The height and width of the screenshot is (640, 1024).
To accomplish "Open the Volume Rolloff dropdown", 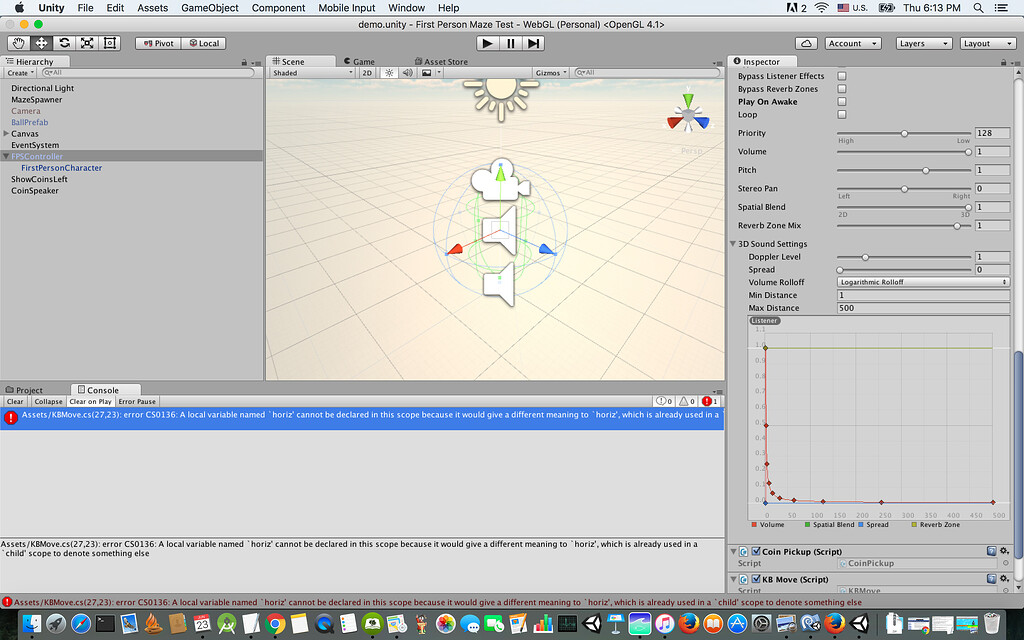I will pyautogui.click(x=922, y=281).
